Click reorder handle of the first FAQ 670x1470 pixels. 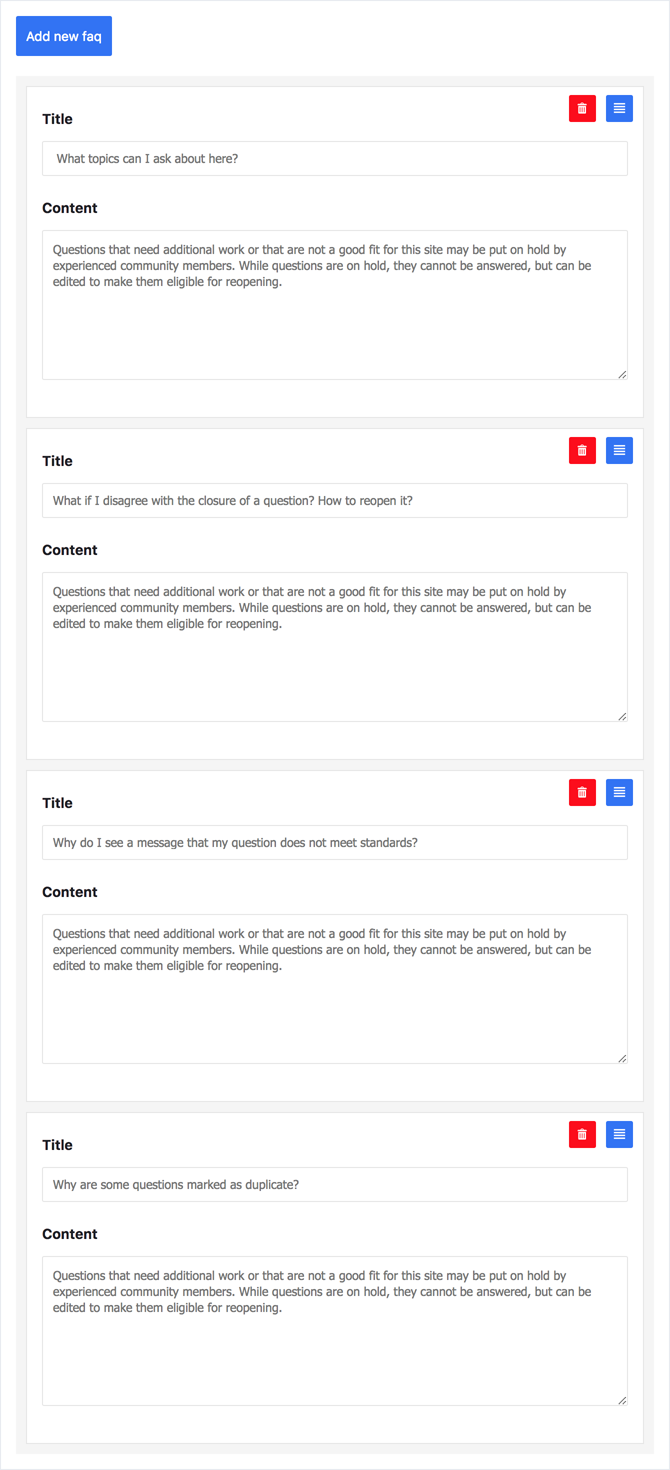(619, 108)
